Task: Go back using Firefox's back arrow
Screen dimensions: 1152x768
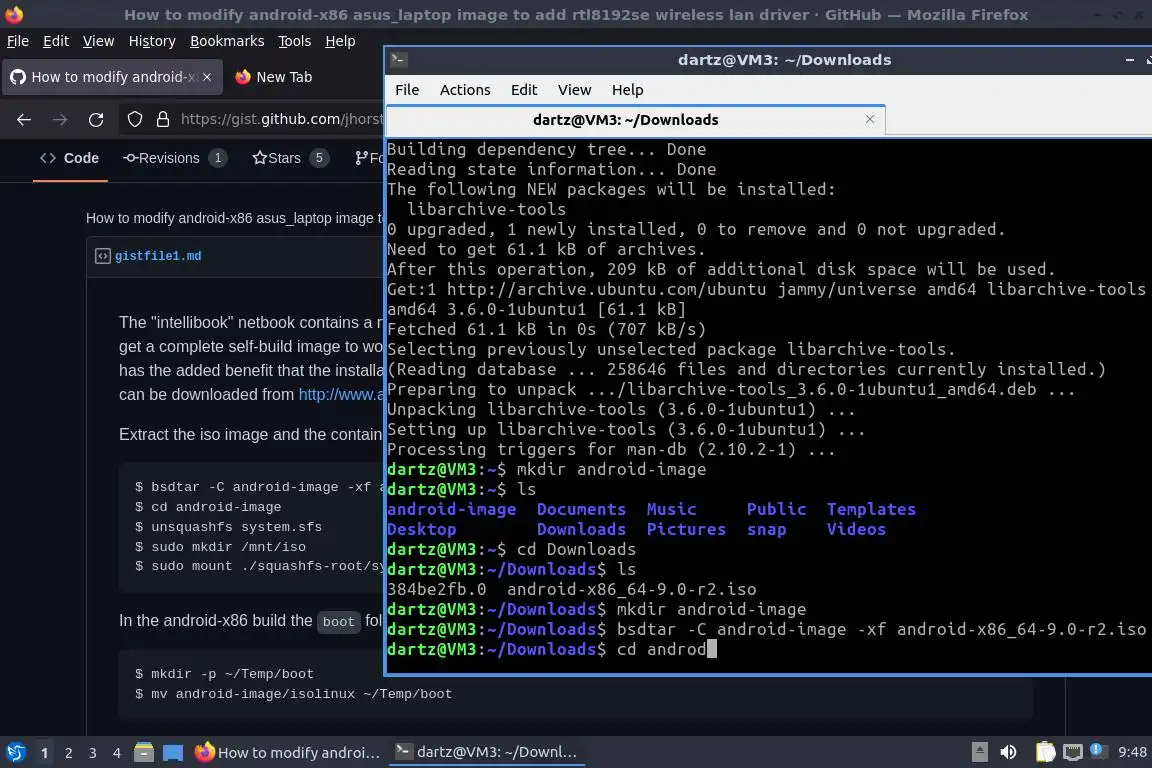Action: (x=24, y=119)
